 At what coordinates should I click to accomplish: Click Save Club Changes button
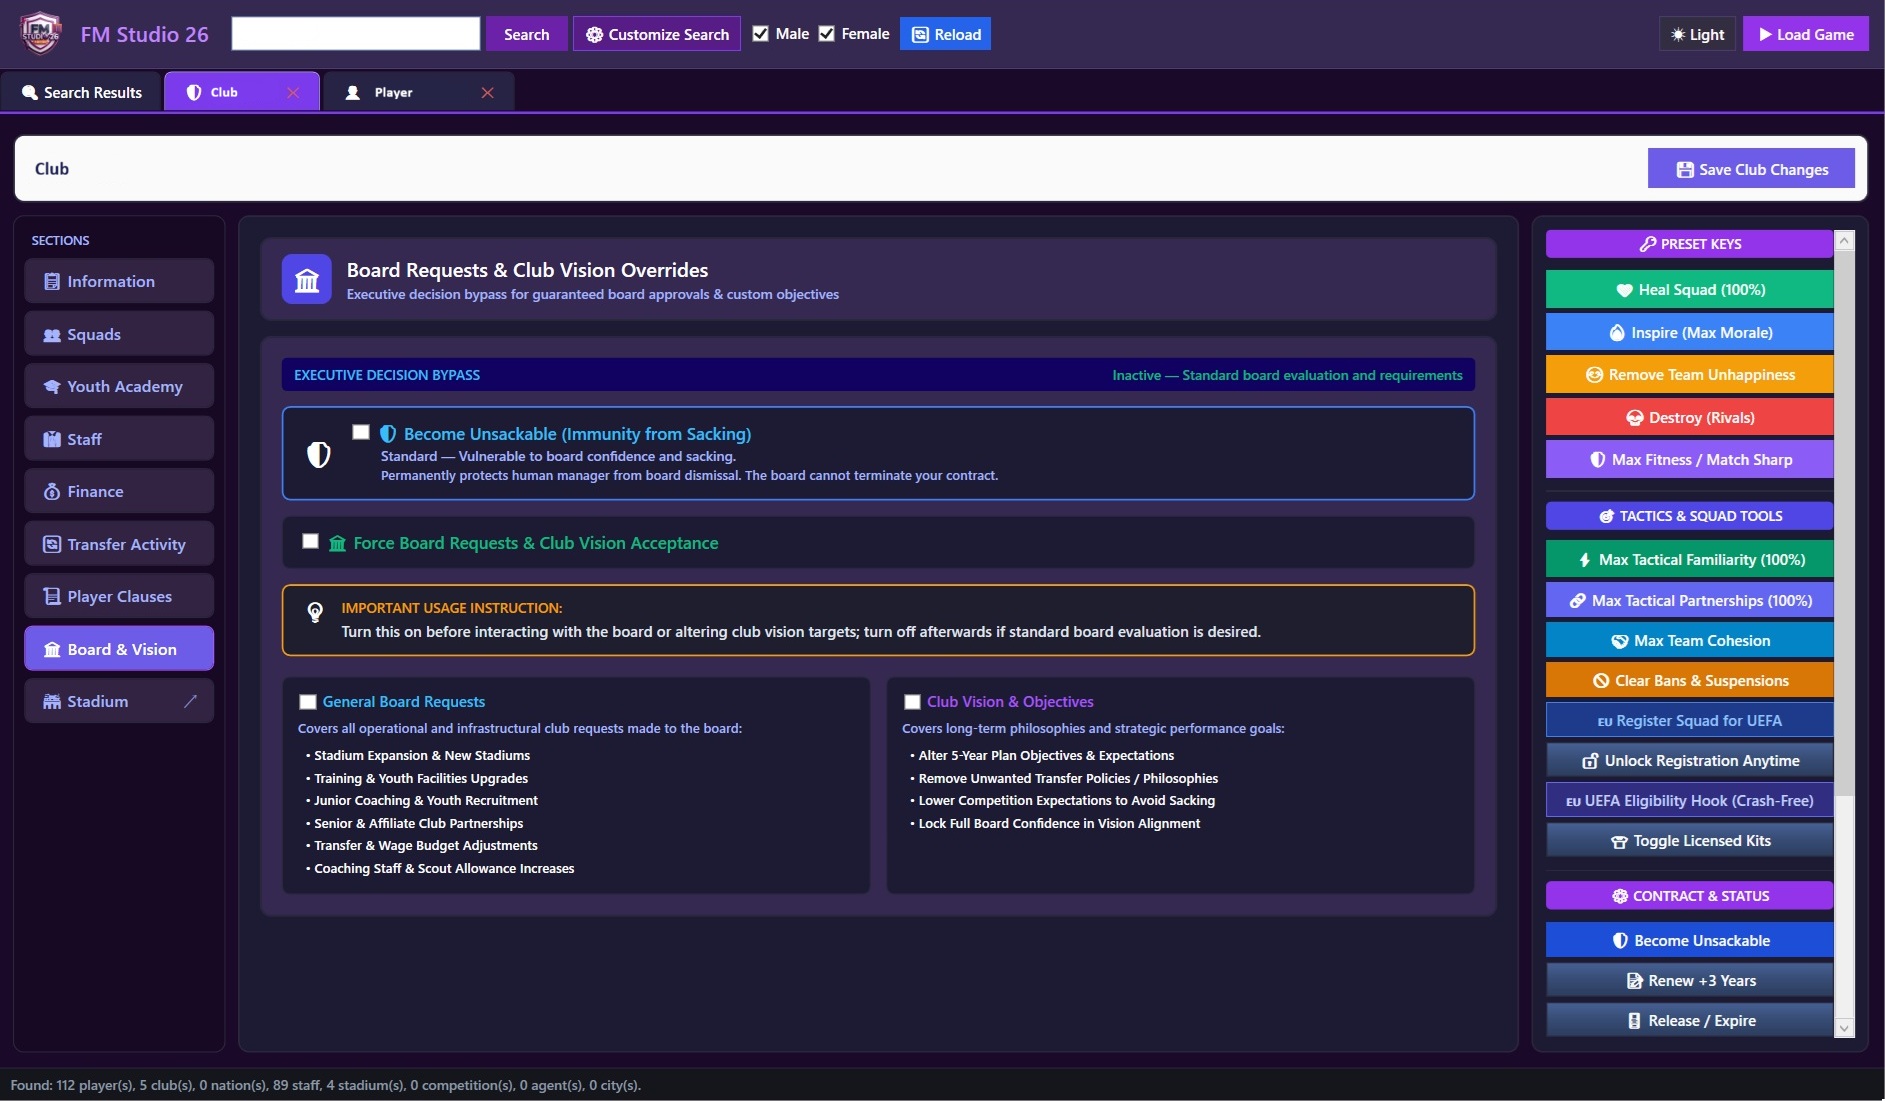[1751, 169]
